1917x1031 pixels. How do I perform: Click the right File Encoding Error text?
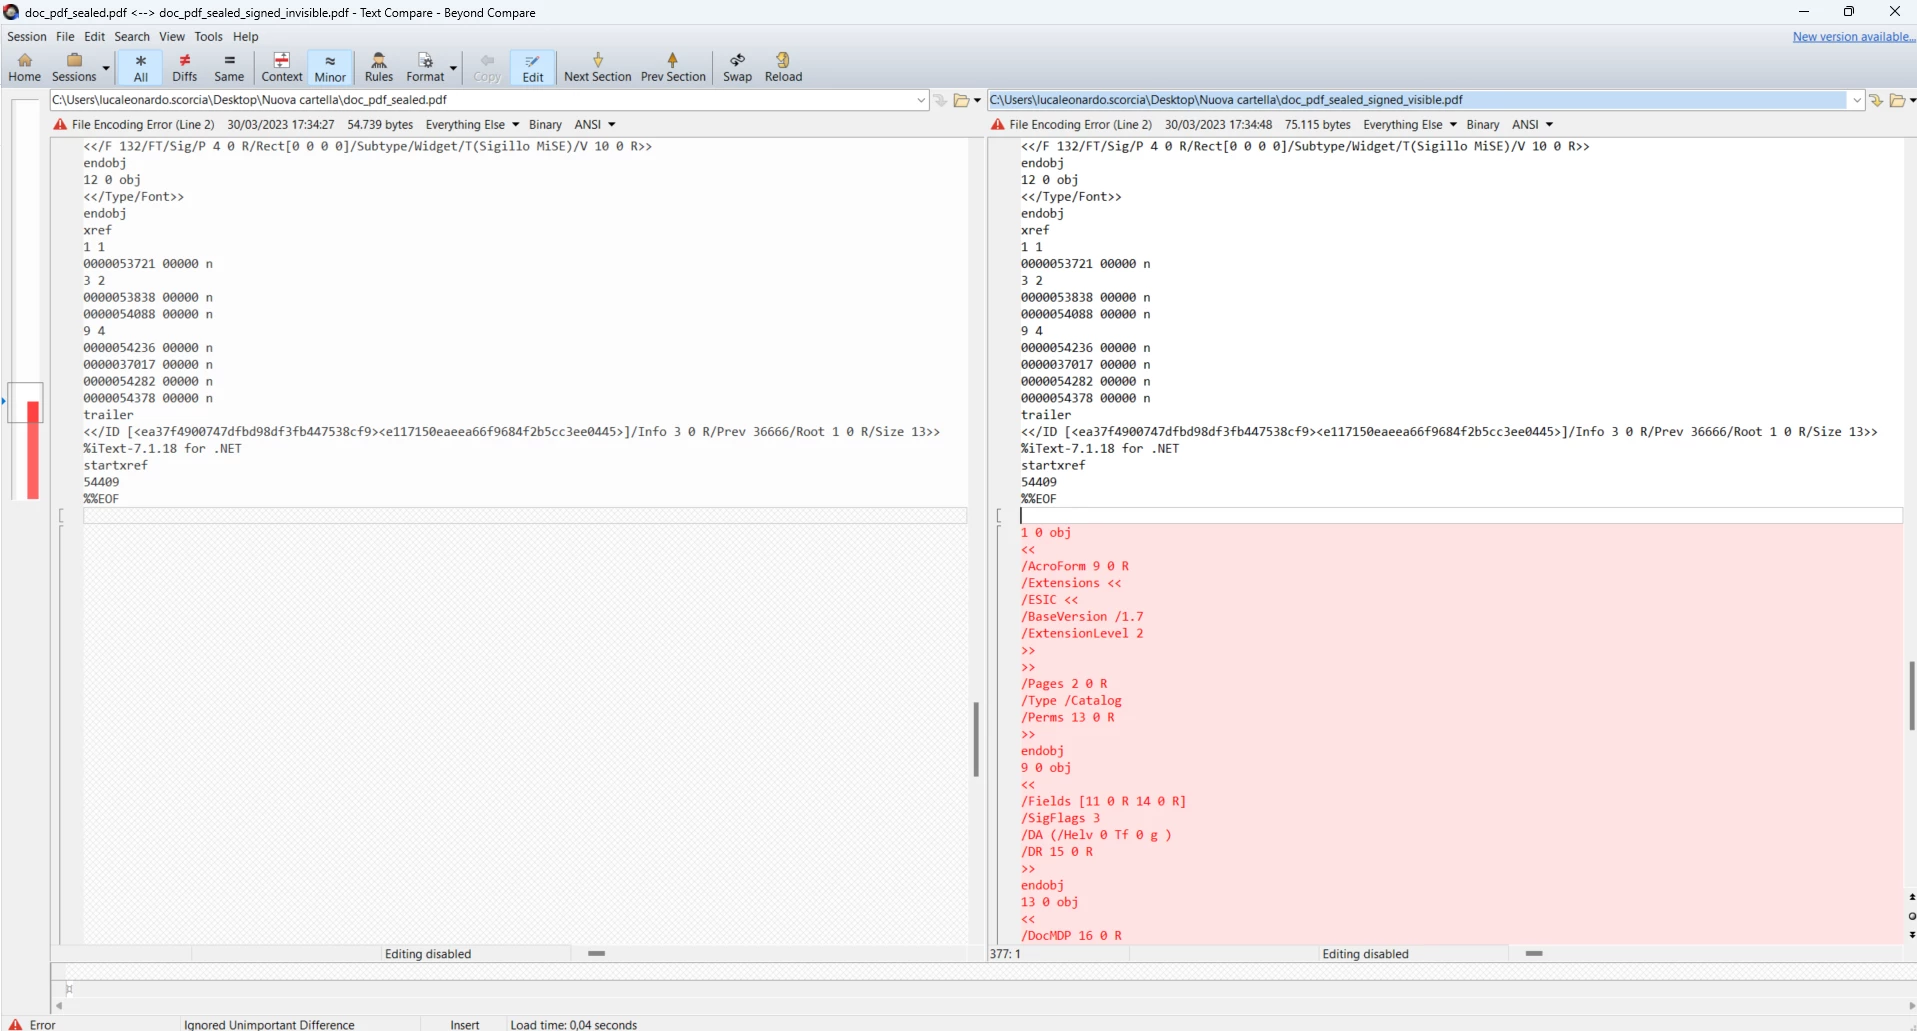coord(1081,125)
